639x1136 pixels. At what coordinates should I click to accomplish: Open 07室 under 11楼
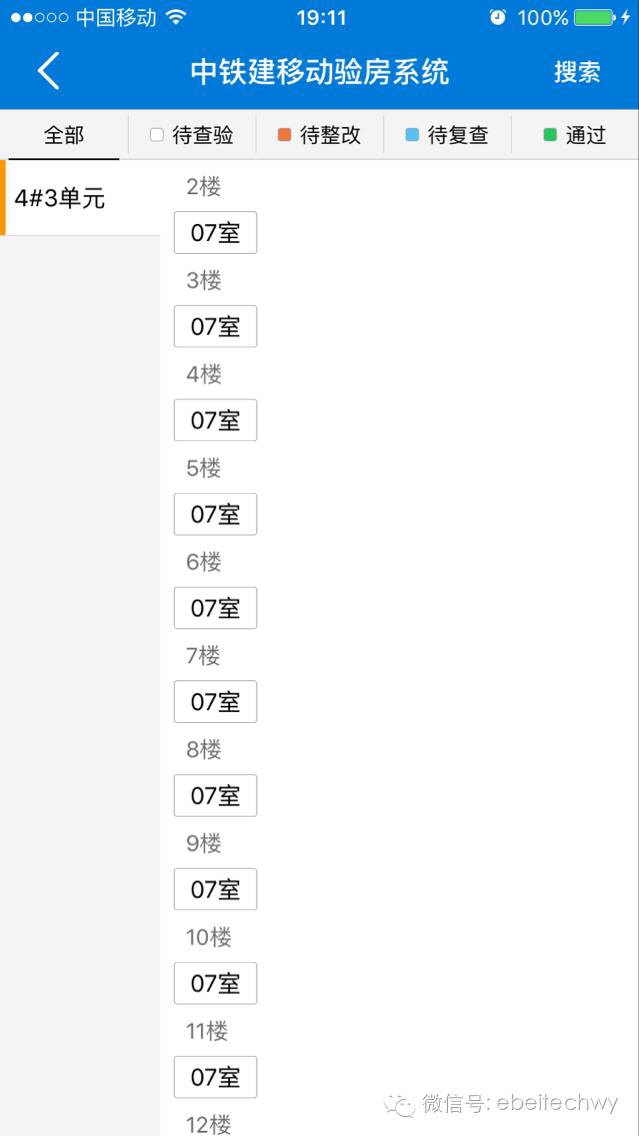point(215,1077)
